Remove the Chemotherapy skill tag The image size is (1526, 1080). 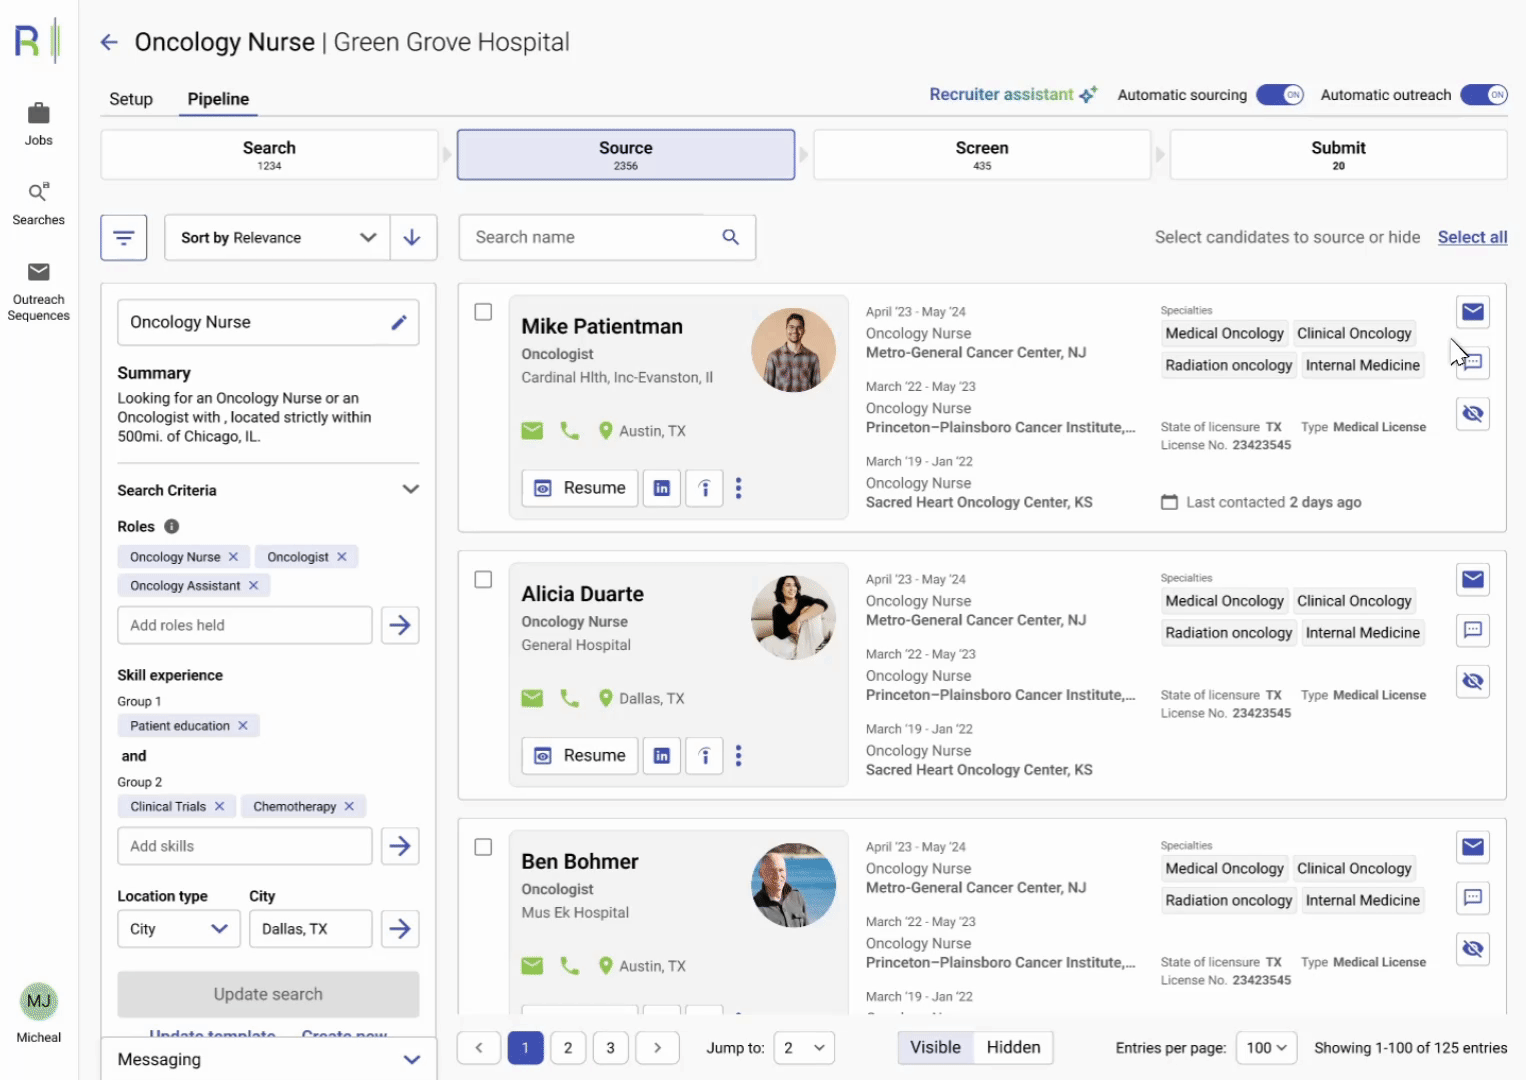tap(349, 807)
